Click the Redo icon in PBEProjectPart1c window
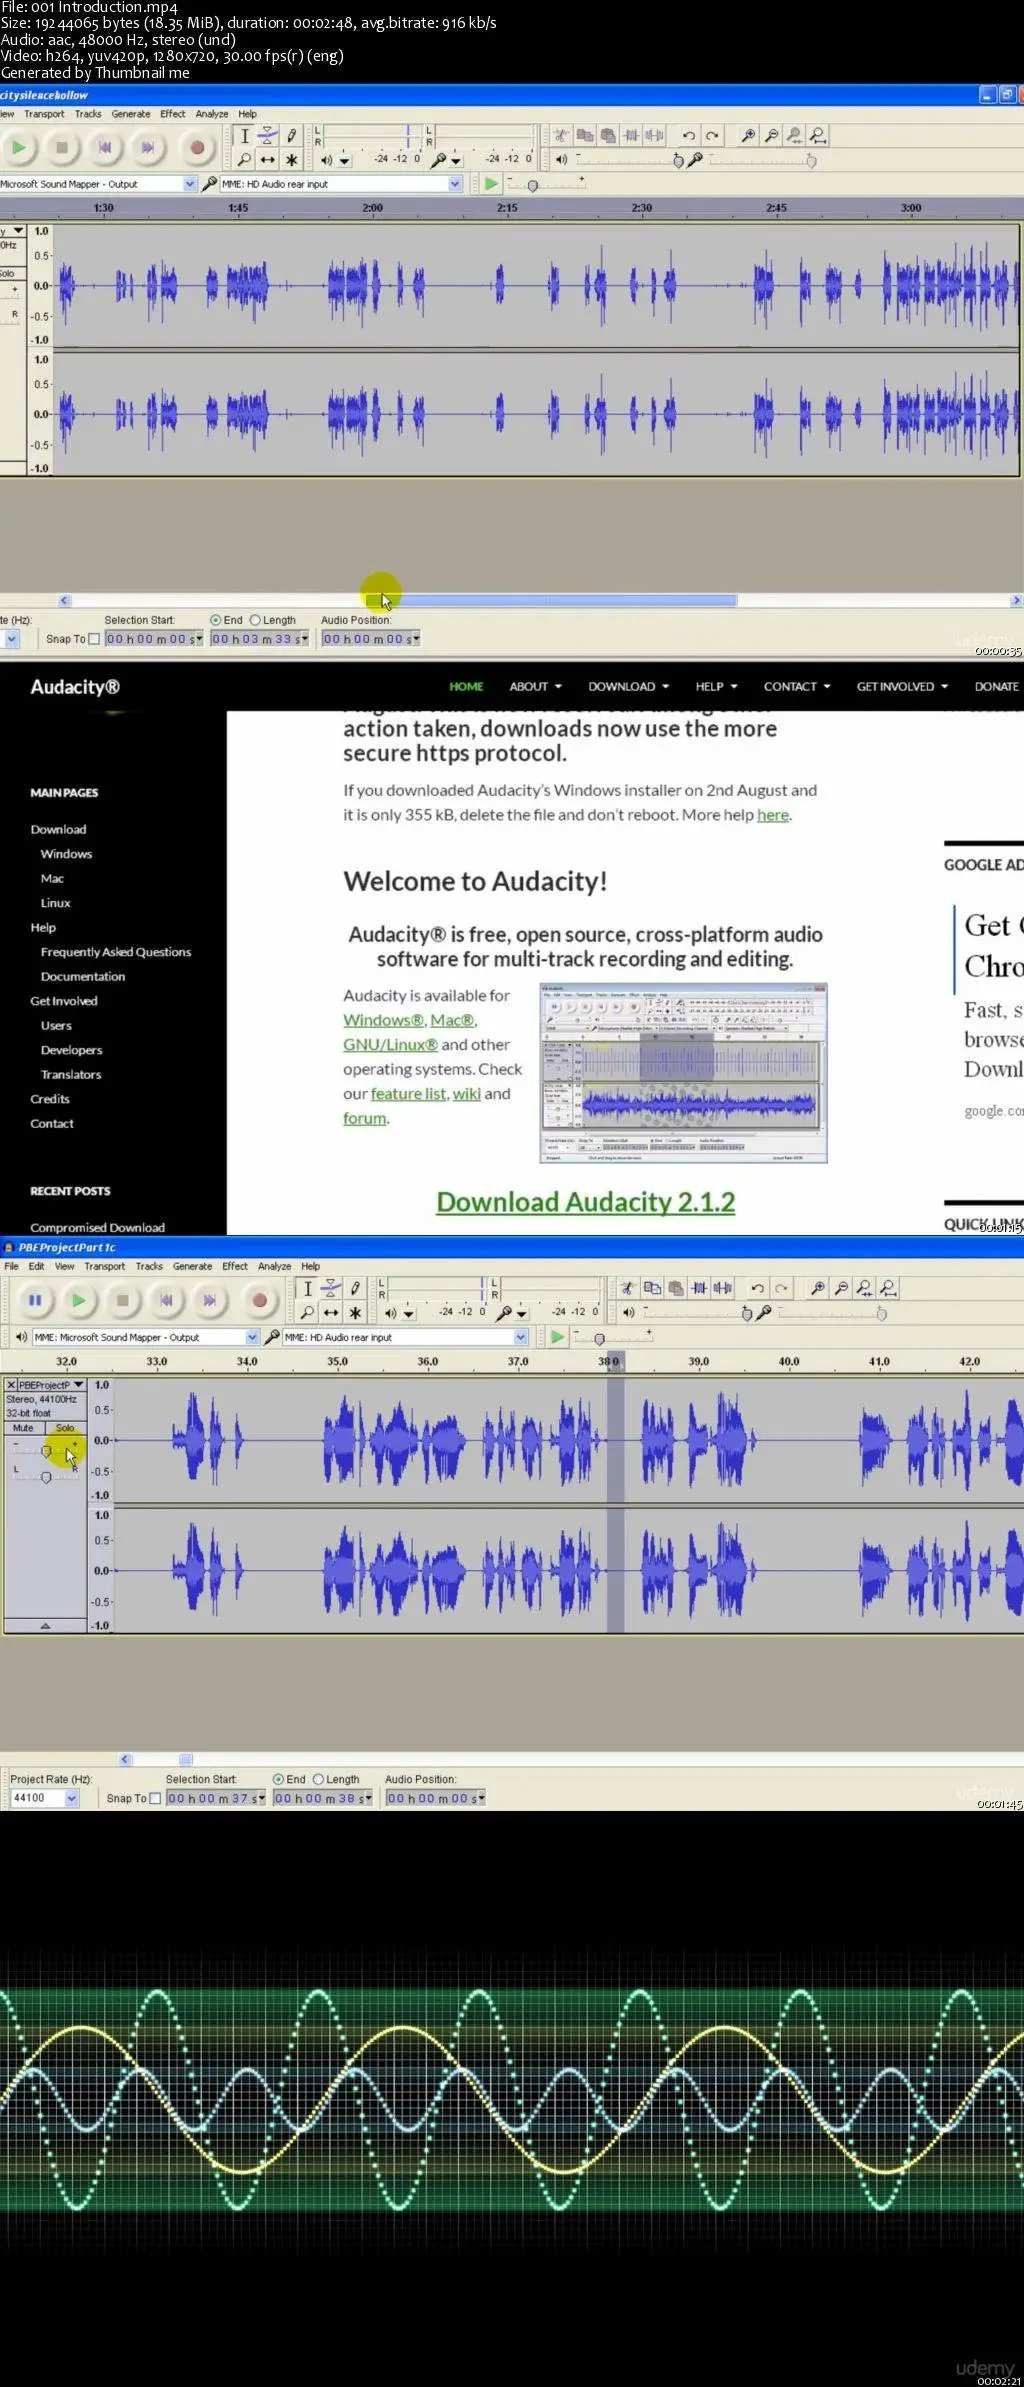Screen dimensions: 1024x2387 point(781,1288)
